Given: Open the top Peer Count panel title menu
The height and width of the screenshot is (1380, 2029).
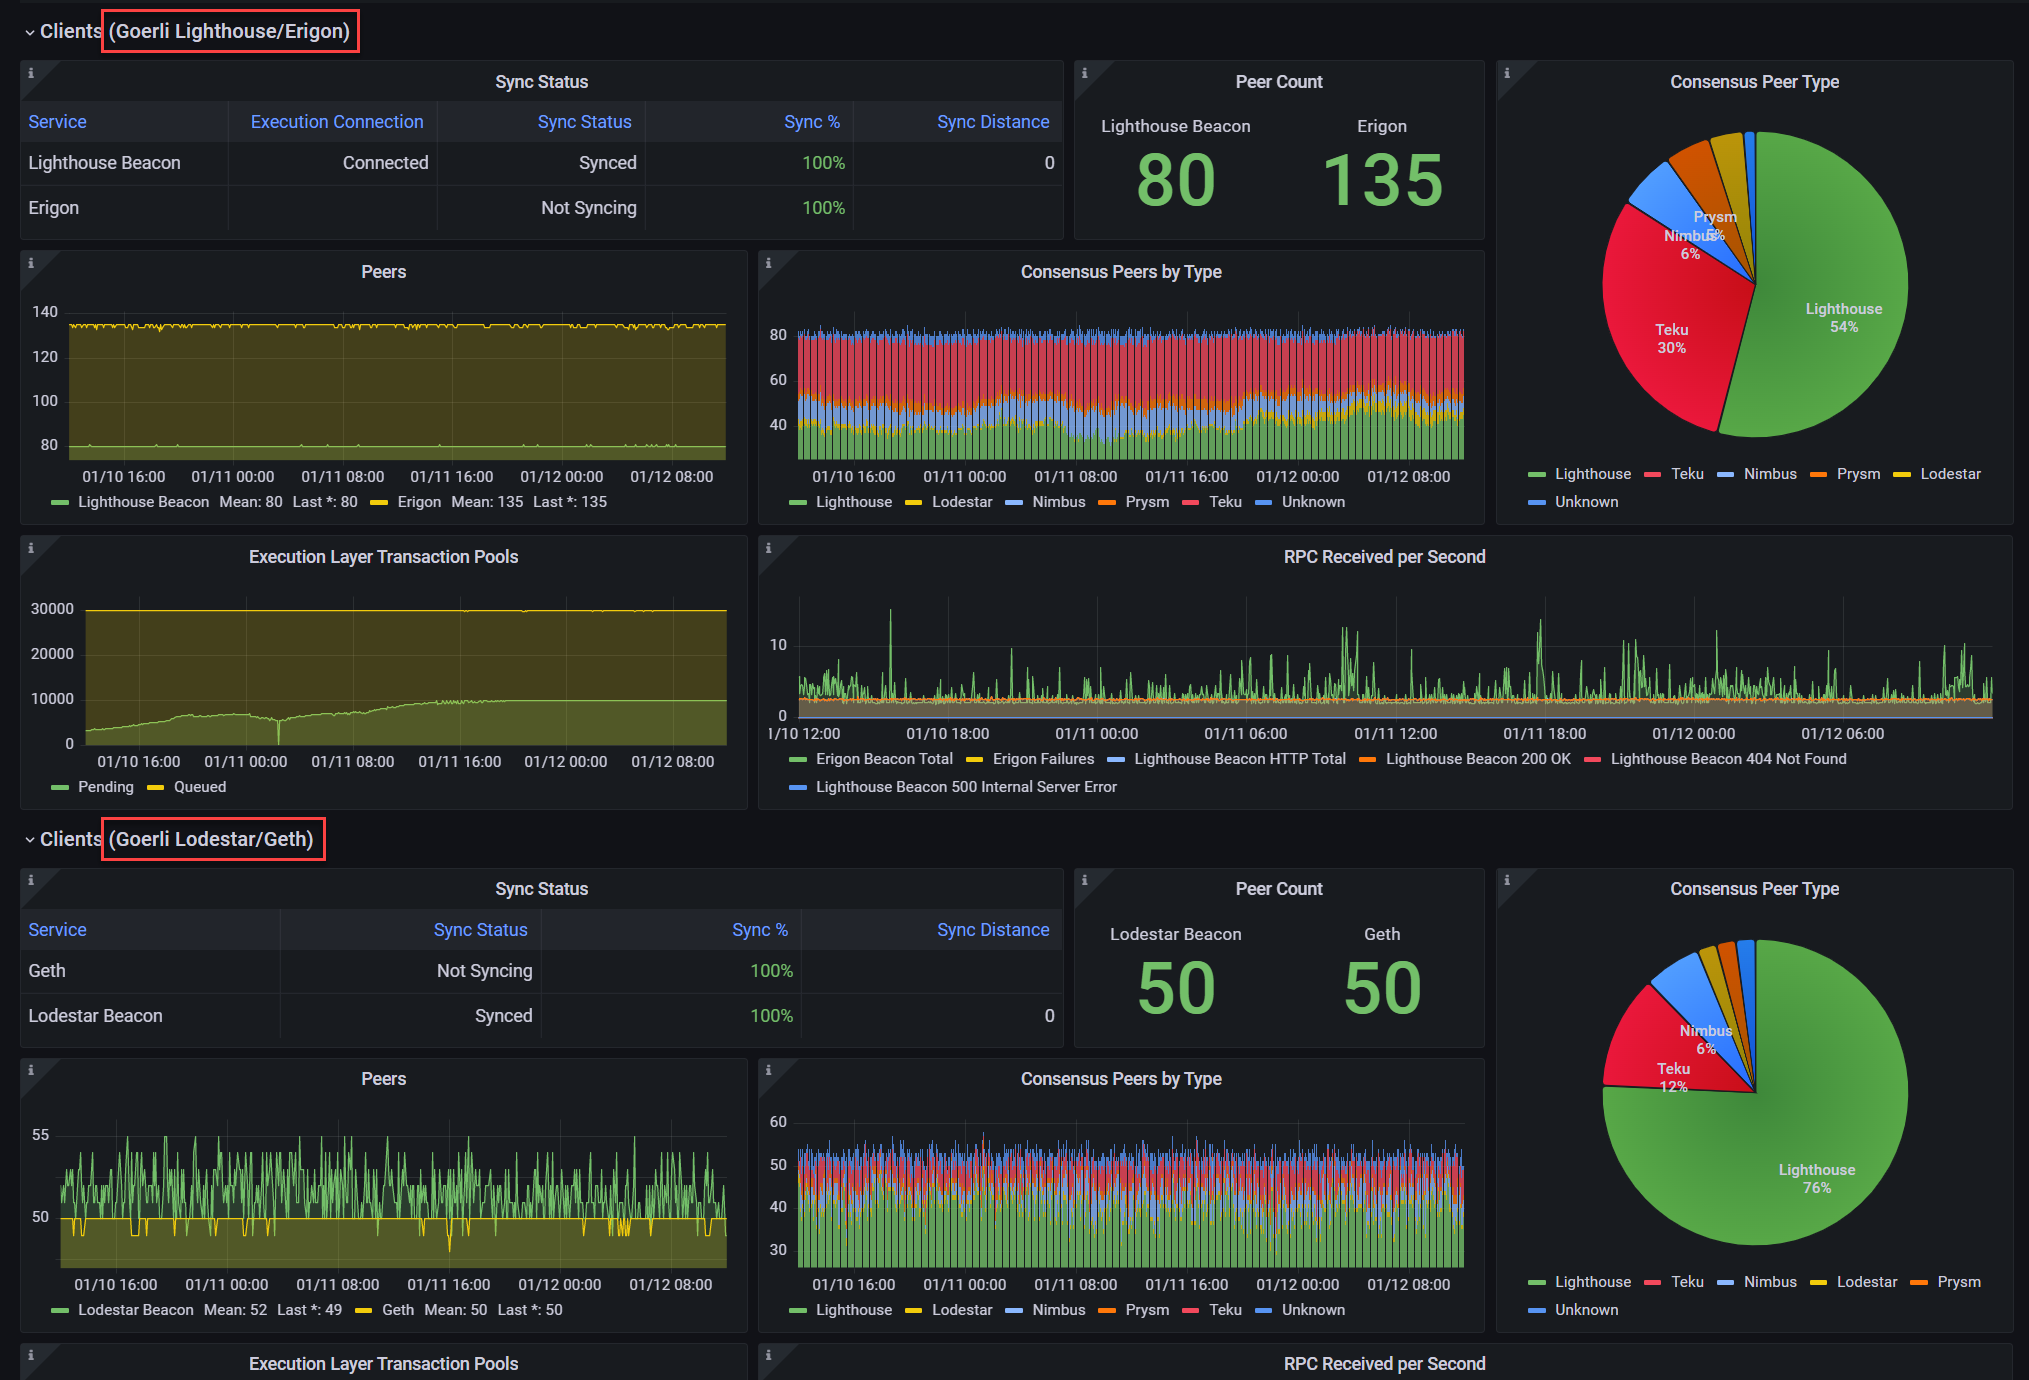Looking at the screenshot, I should pyautogui.click(x=1278, y=82).
